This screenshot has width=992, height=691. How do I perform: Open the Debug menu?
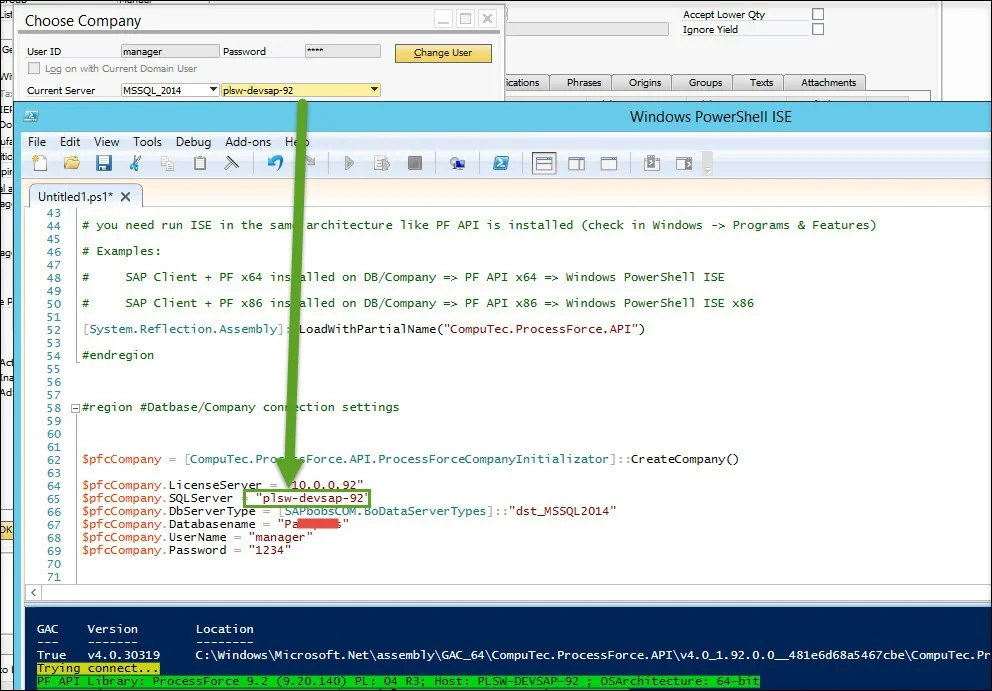193,142
